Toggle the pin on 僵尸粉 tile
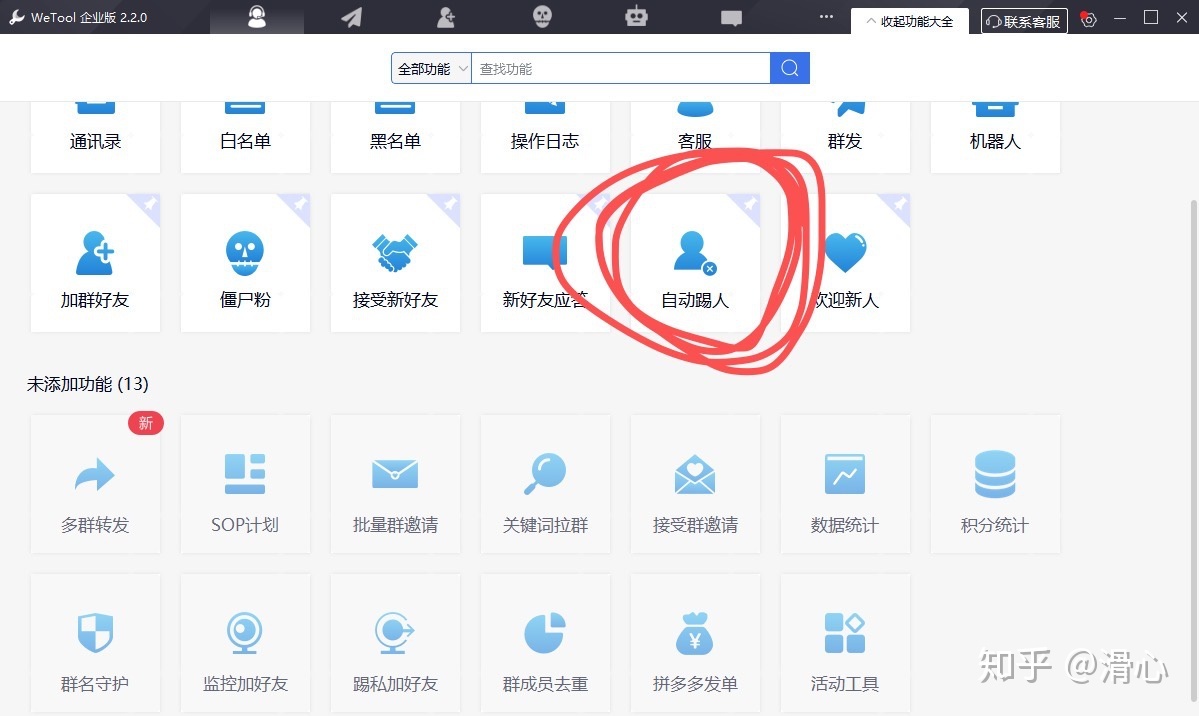Image resolution: width=1199 pixels, height=716 pixels. [x=300, y=204]
